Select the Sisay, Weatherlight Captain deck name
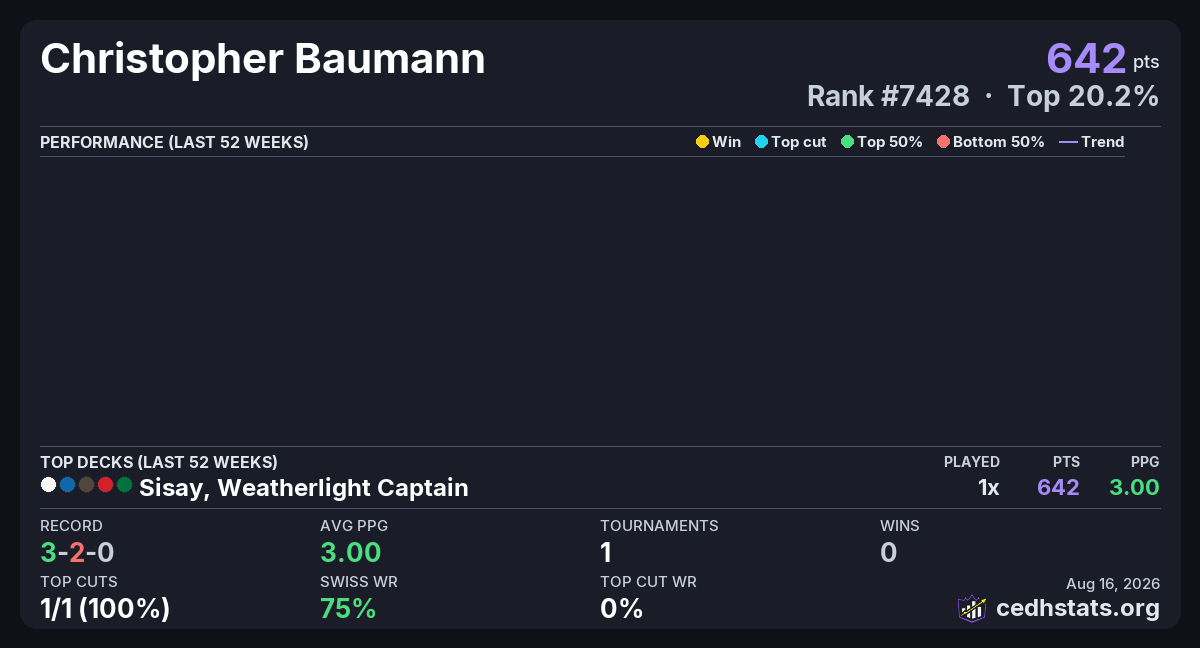This screenshot has height=648, width=1200. point(304,488)
